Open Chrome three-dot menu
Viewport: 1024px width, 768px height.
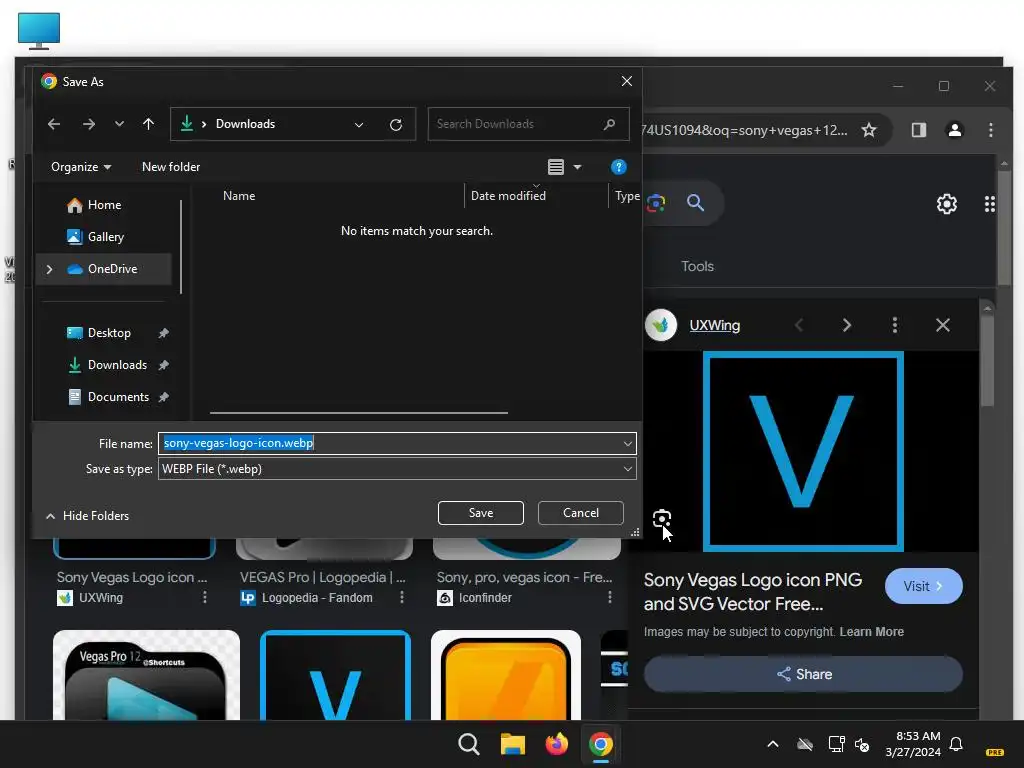[x=991, y=130]
